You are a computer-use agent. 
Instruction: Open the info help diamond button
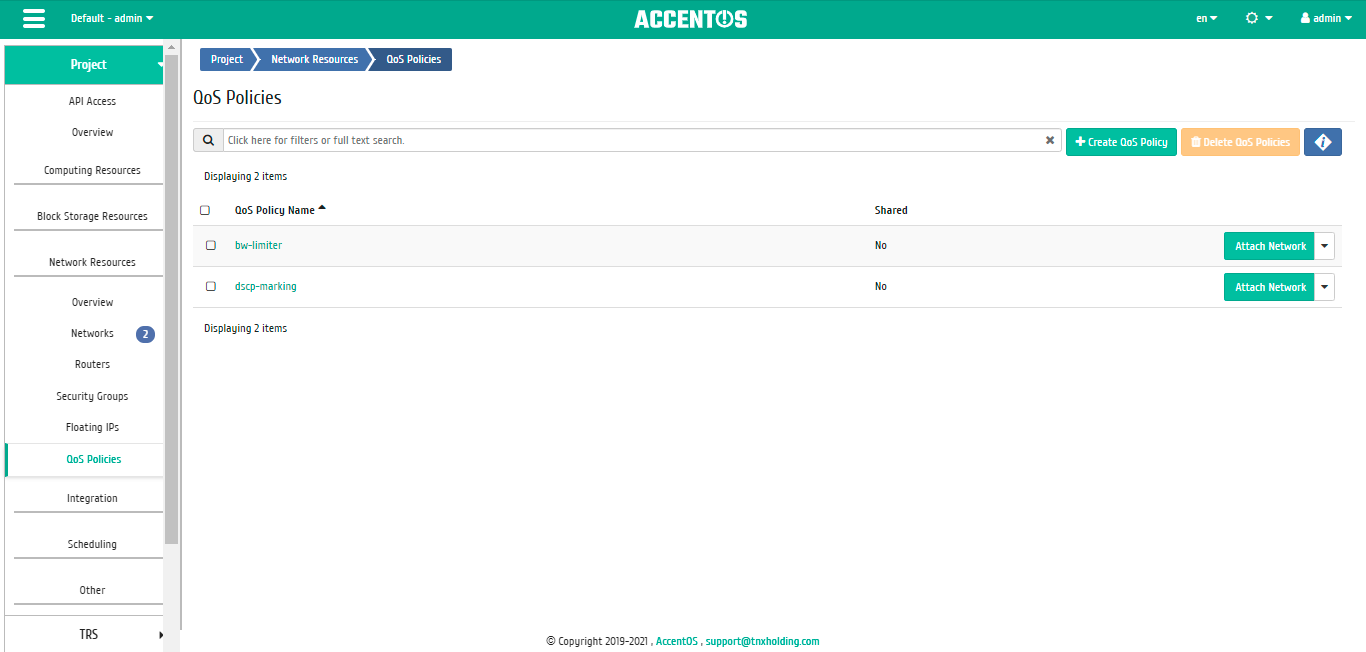1323,142
